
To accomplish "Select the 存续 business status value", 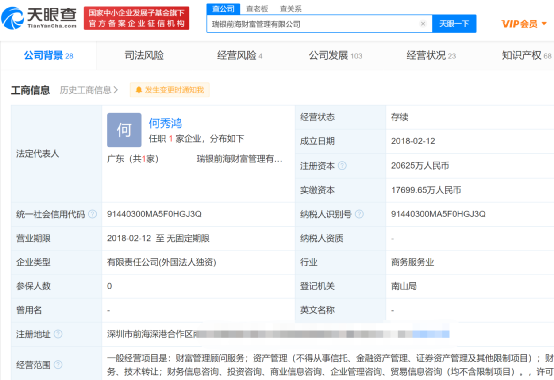I will 400,117.
